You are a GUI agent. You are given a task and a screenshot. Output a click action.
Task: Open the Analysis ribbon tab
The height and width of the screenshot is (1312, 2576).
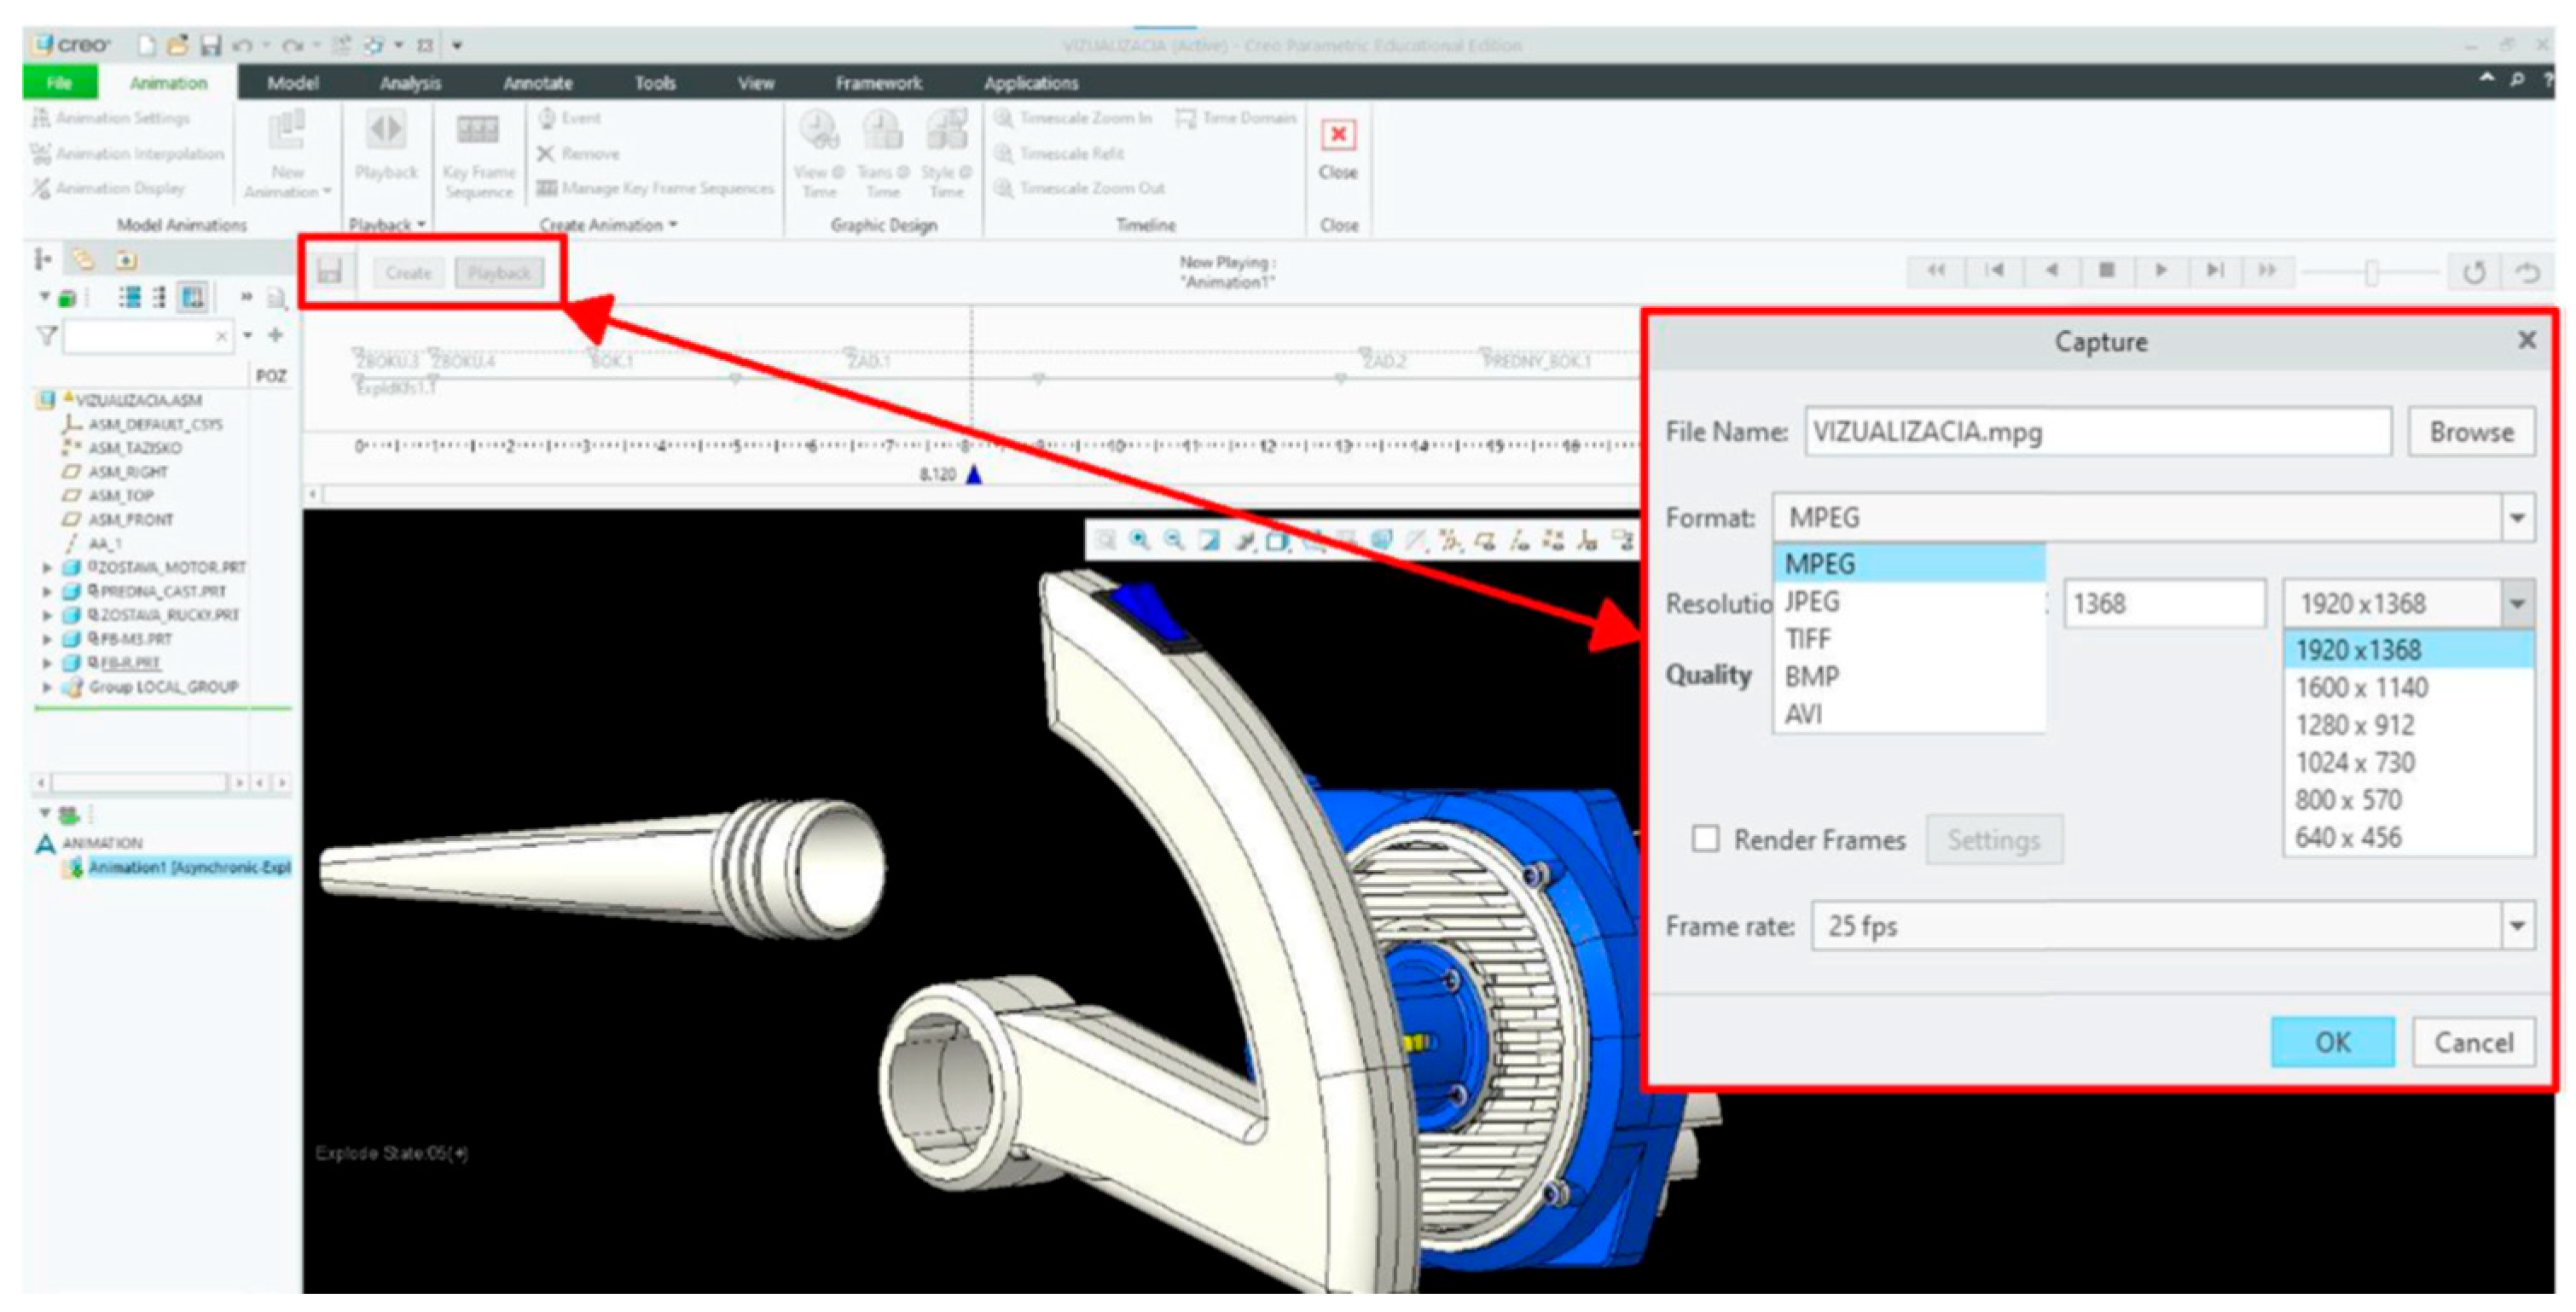coord(410,83)
